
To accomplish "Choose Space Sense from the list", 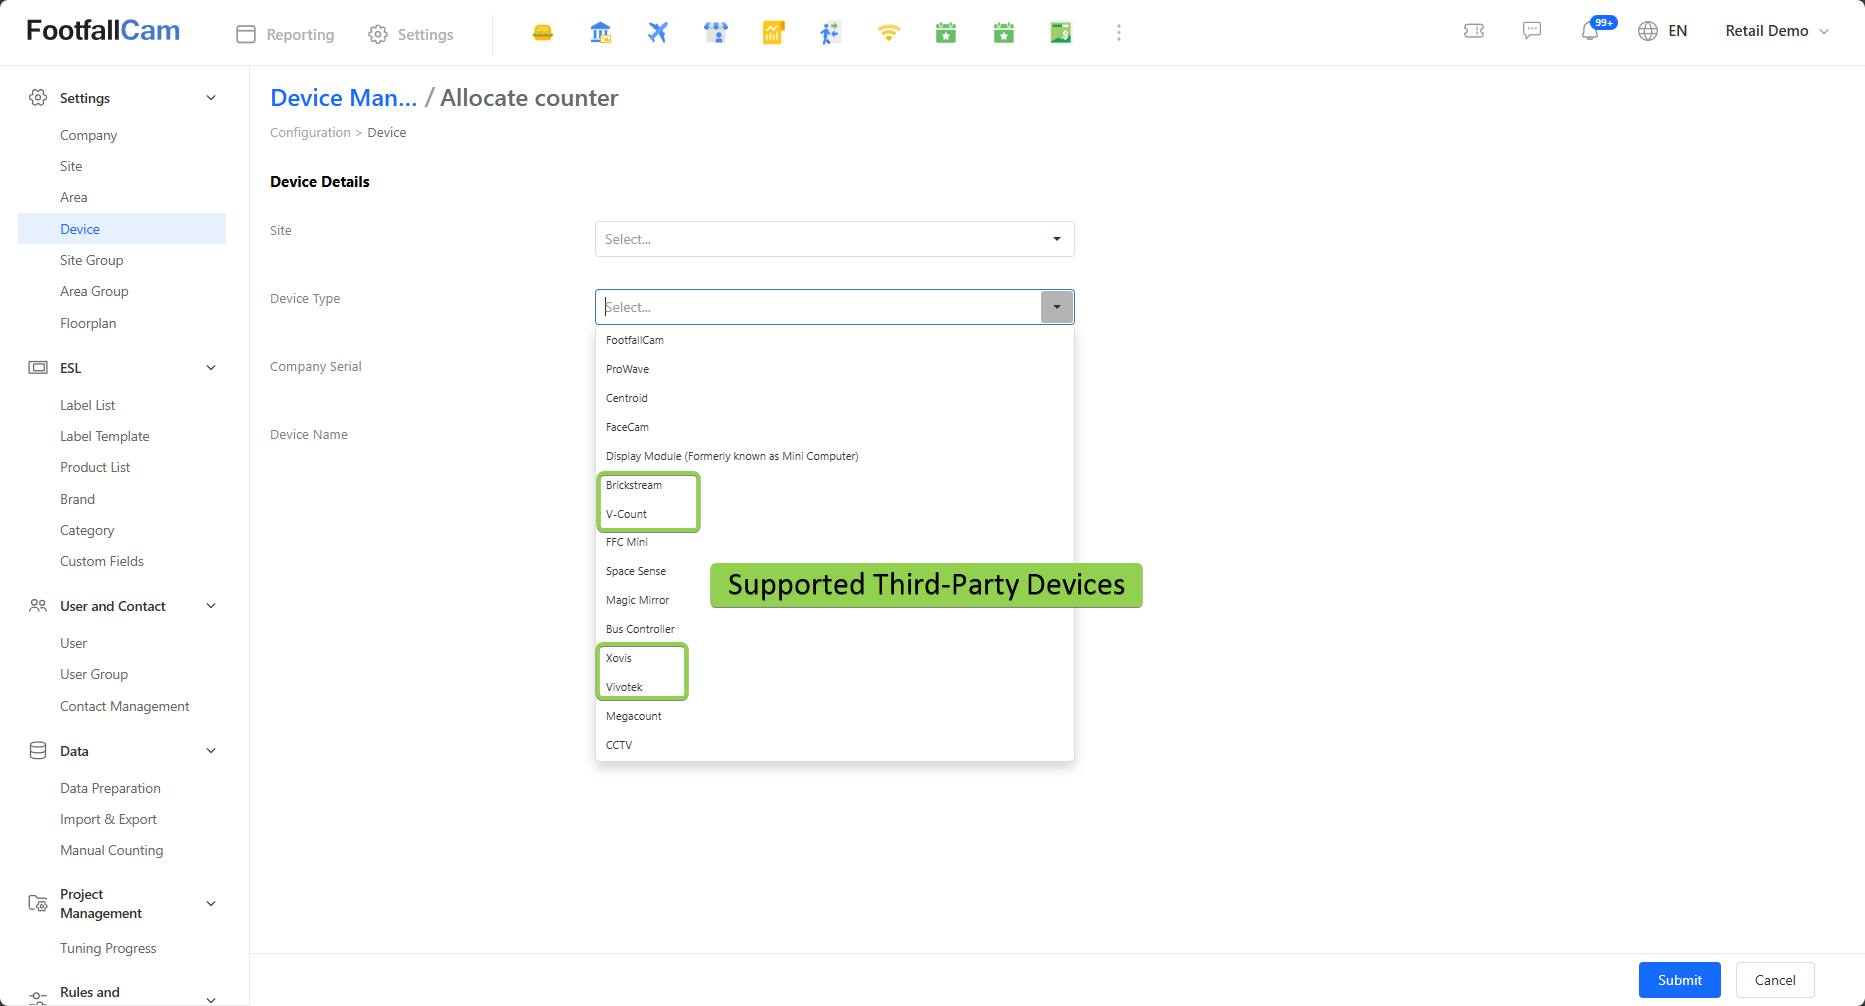I will coord(834,571).
